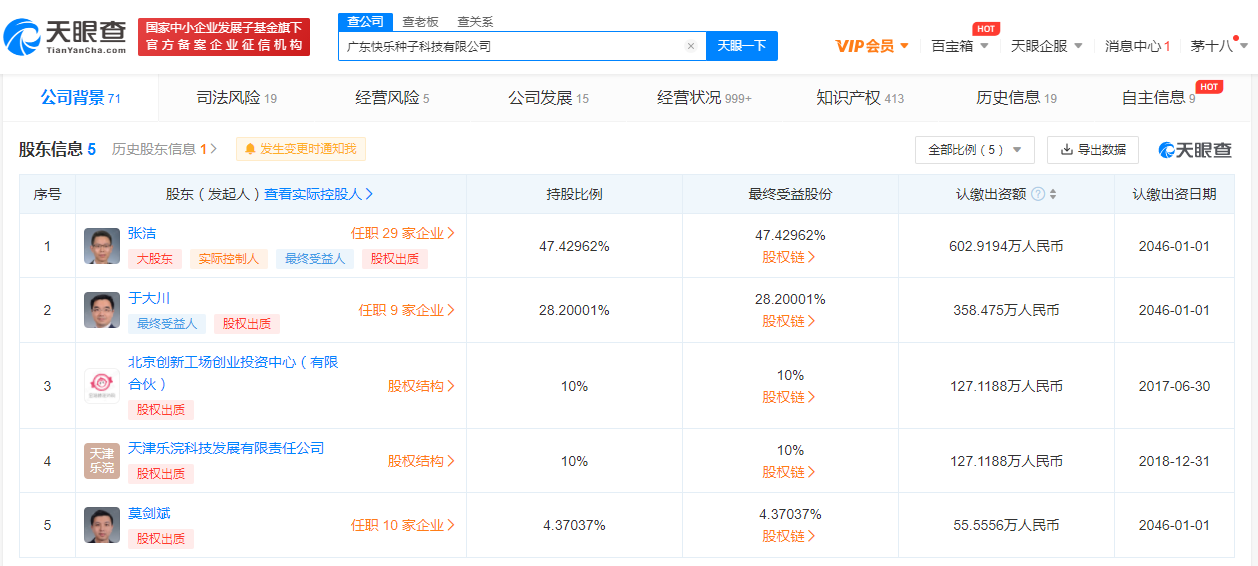Click the 实际控制人 tag on 张洁

tap(228, 259)
